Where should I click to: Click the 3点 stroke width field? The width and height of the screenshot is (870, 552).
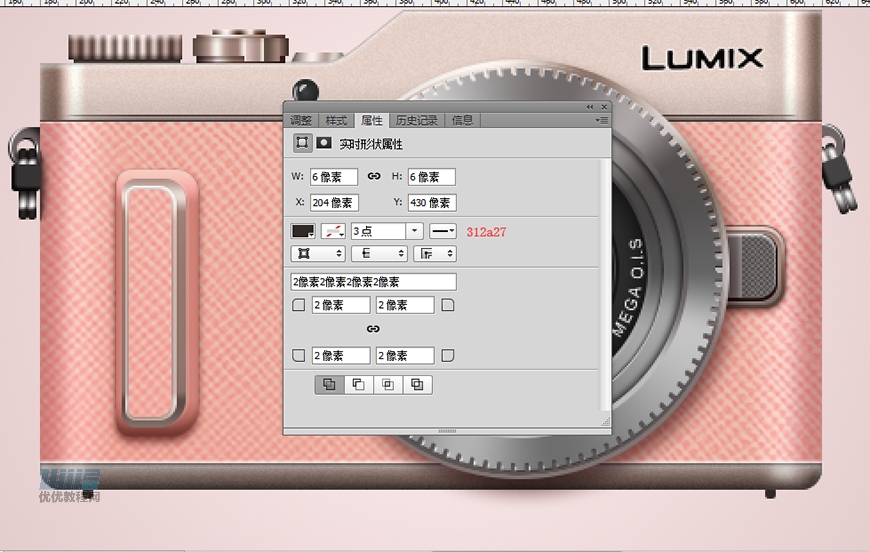point(378,231)
